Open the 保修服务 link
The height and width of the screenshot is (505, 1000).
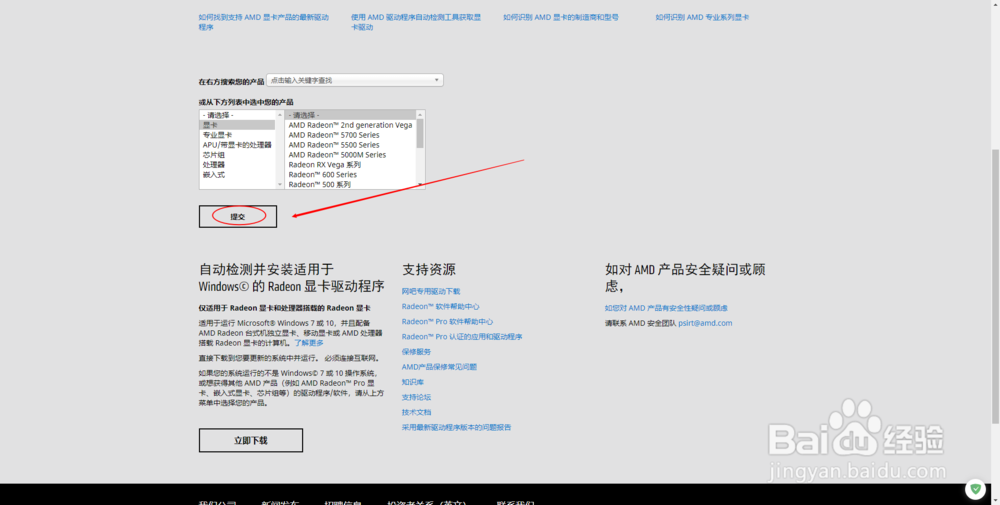(416, 352)
